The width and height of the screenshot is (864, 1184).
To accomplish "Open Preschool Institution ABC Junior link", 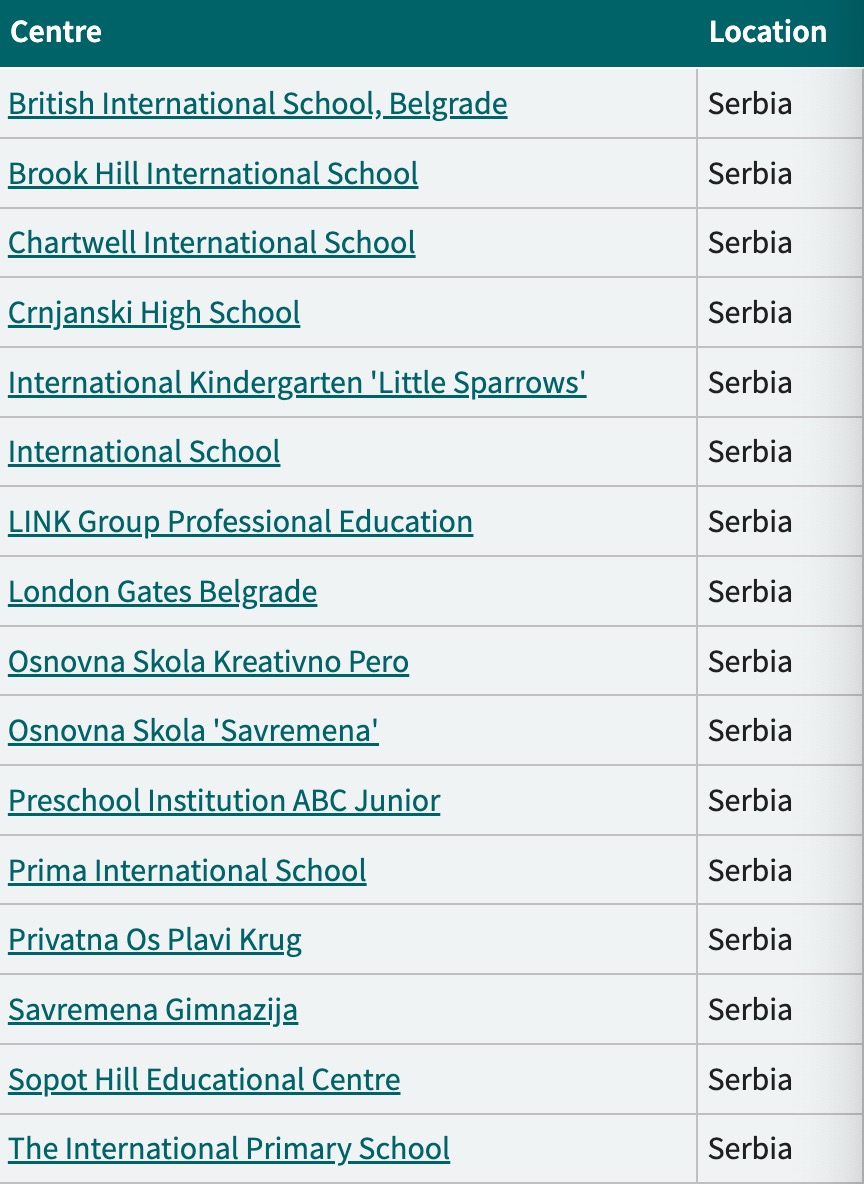I will (x=224, y=801).
